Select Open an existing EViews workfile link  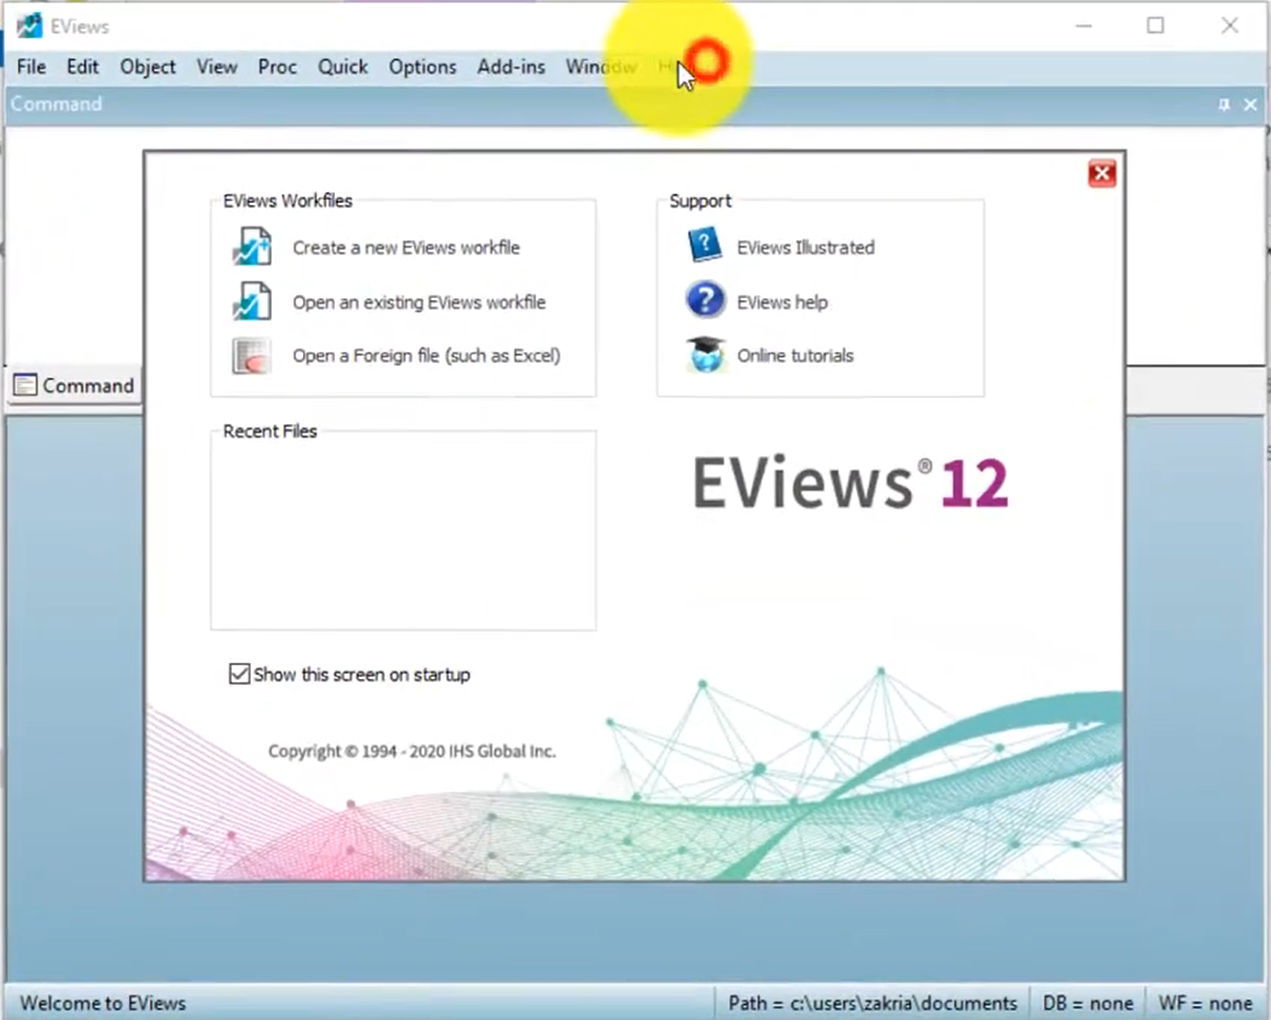(x=419, y=302)
